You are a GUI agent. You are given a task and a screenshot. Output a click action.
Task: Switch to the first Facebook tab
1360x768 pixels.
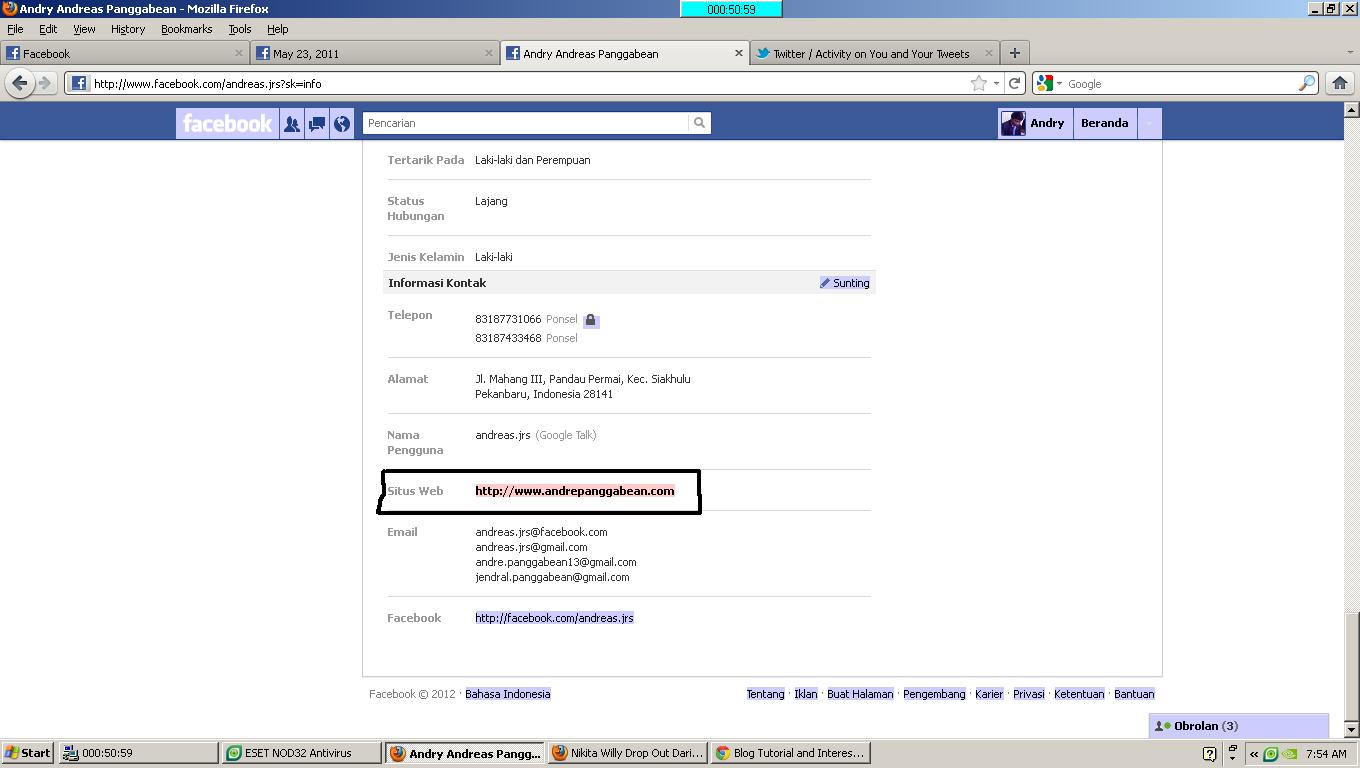coord(124,53)
